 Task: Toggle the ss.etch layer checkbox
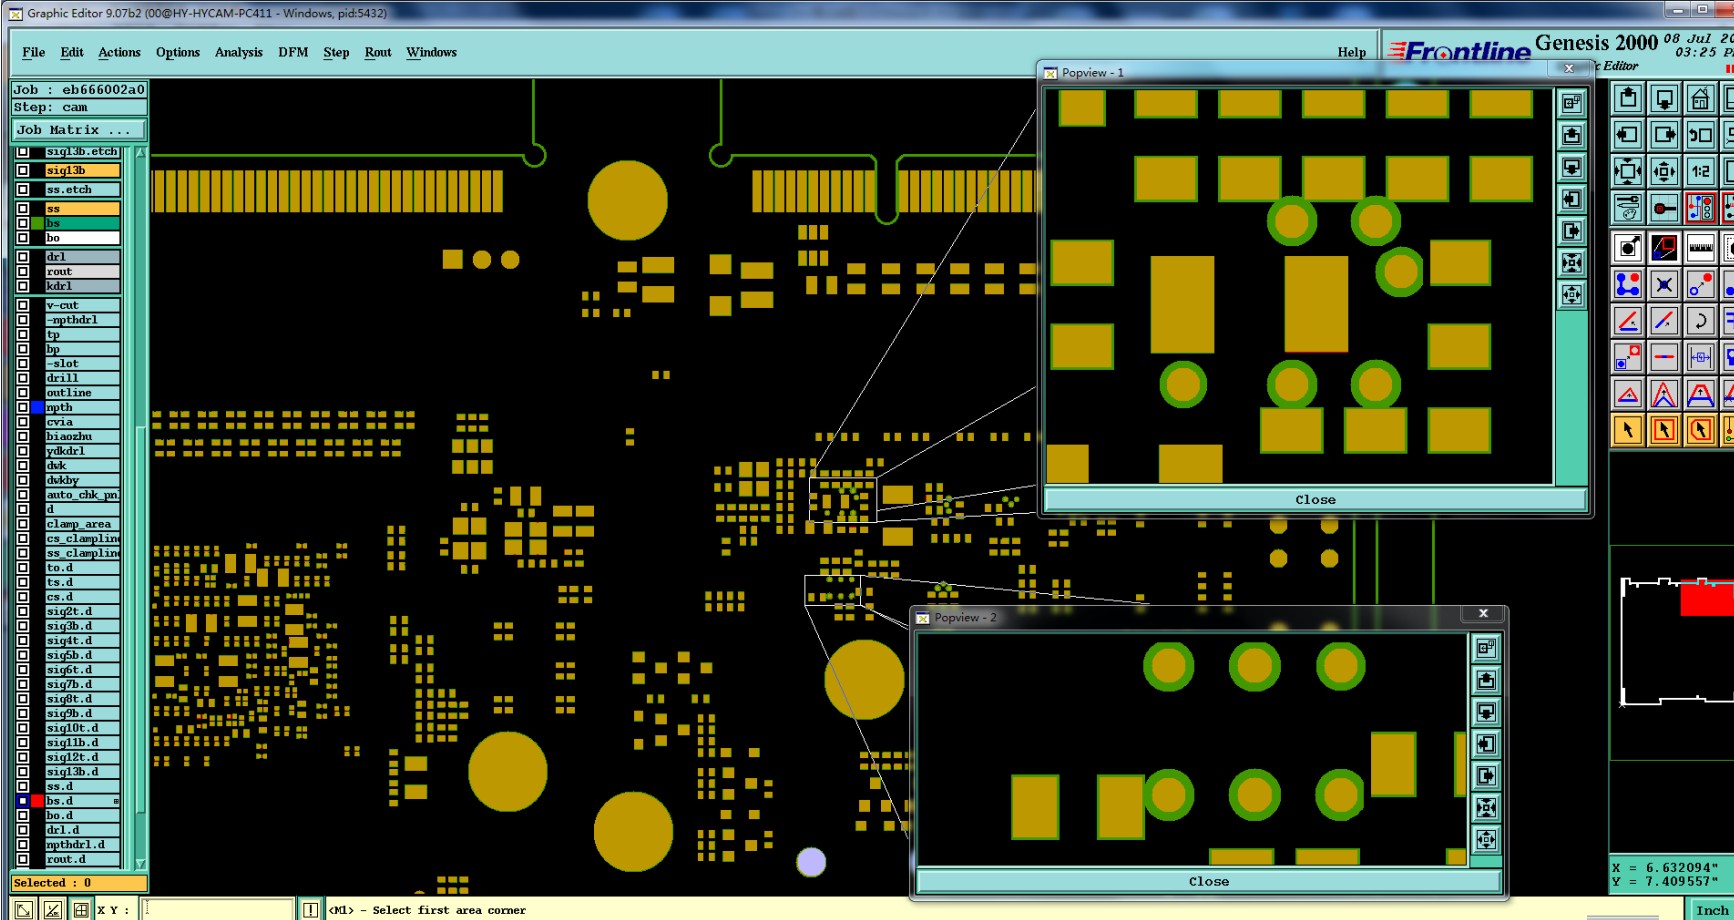(x=22, y=190)
